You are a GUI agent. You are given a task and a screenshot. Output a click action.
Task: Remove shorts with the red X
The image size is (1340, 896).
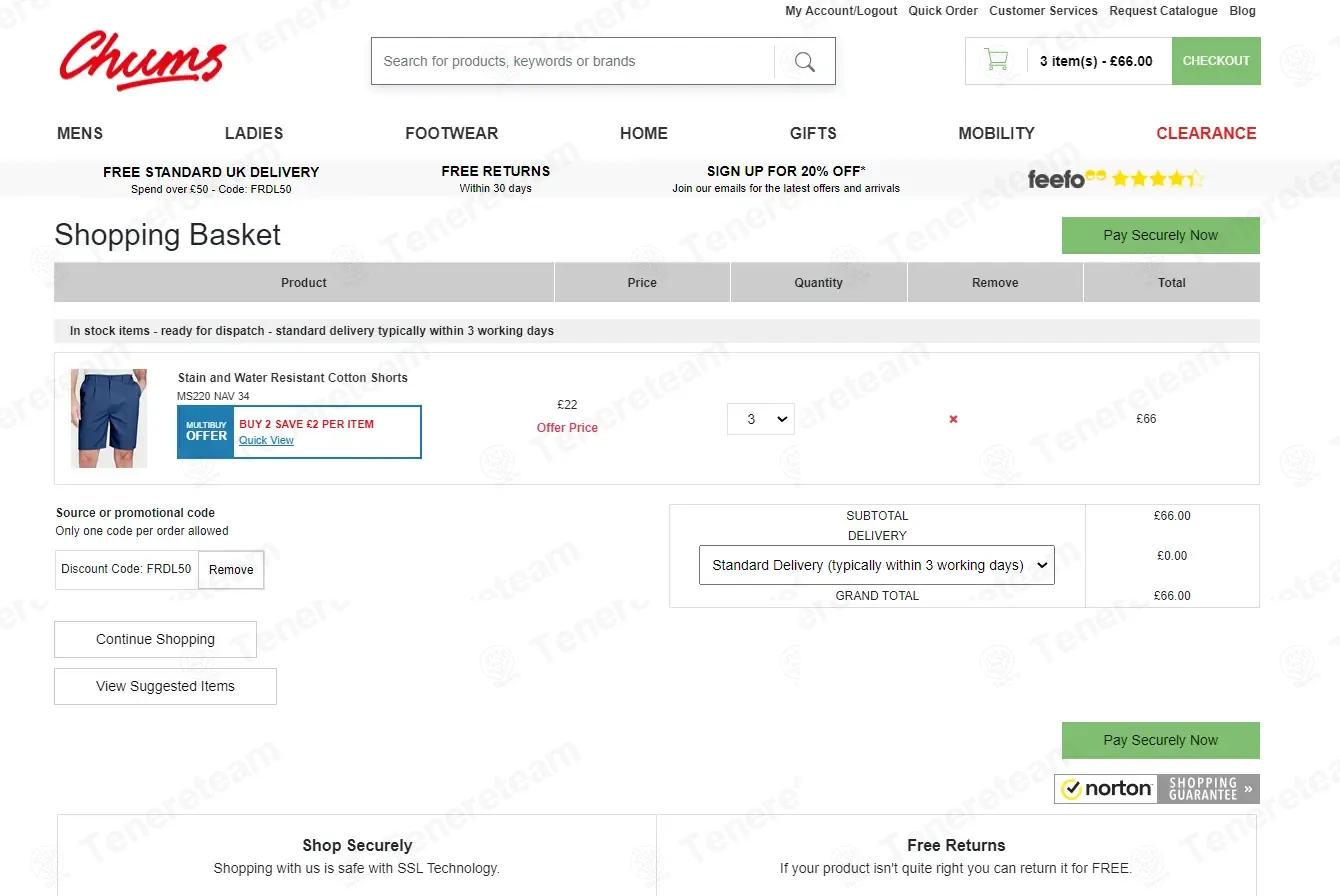(953, 419)
